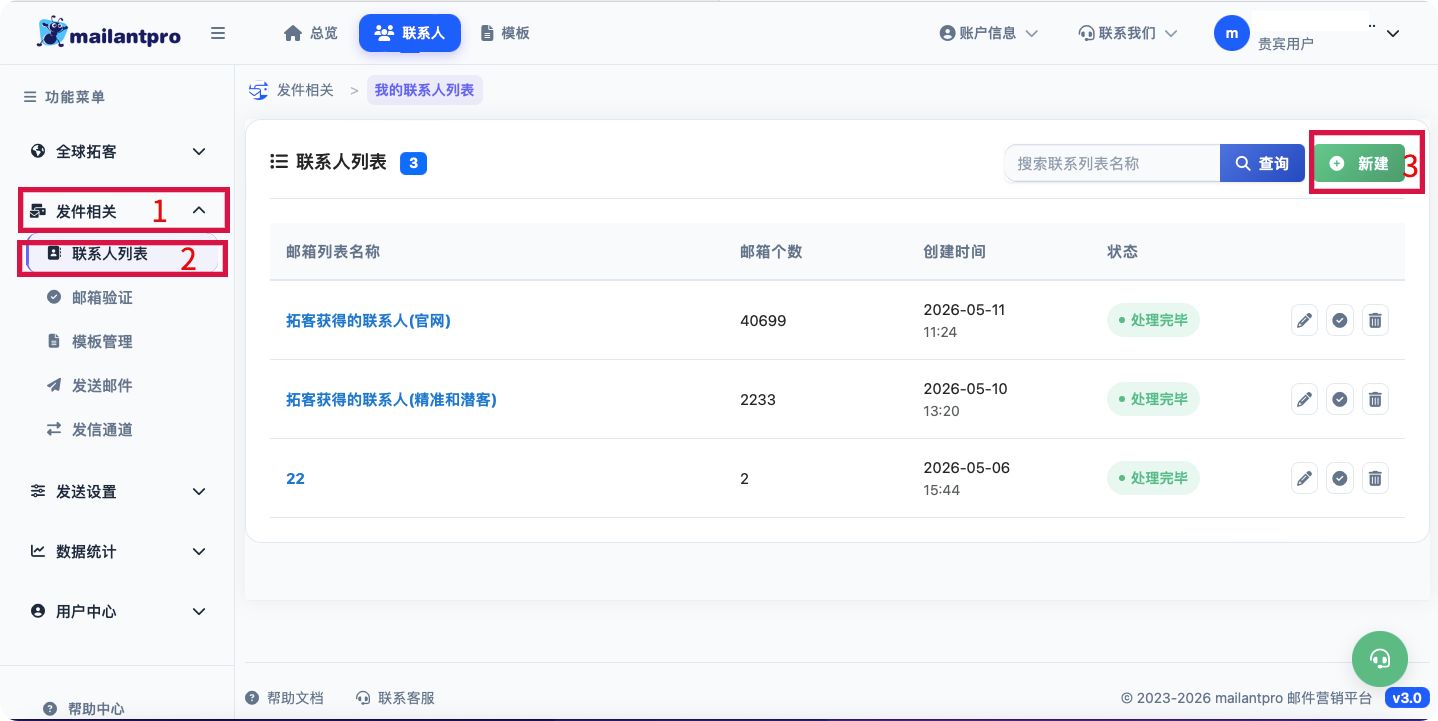Expand the 数据统计 menu section
Screen dimensions: 1438x721
pyautogui.click(x=118, y=552)
